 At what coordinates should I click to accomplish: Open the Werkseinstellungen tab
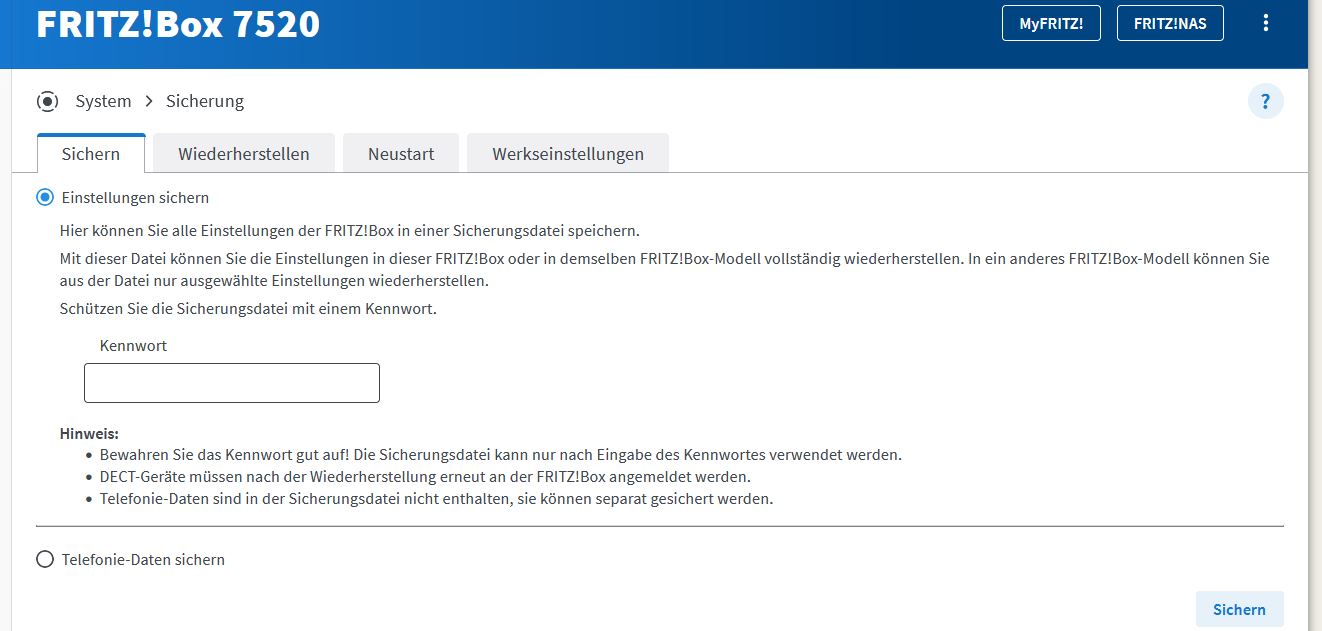(x=568, y=154)
